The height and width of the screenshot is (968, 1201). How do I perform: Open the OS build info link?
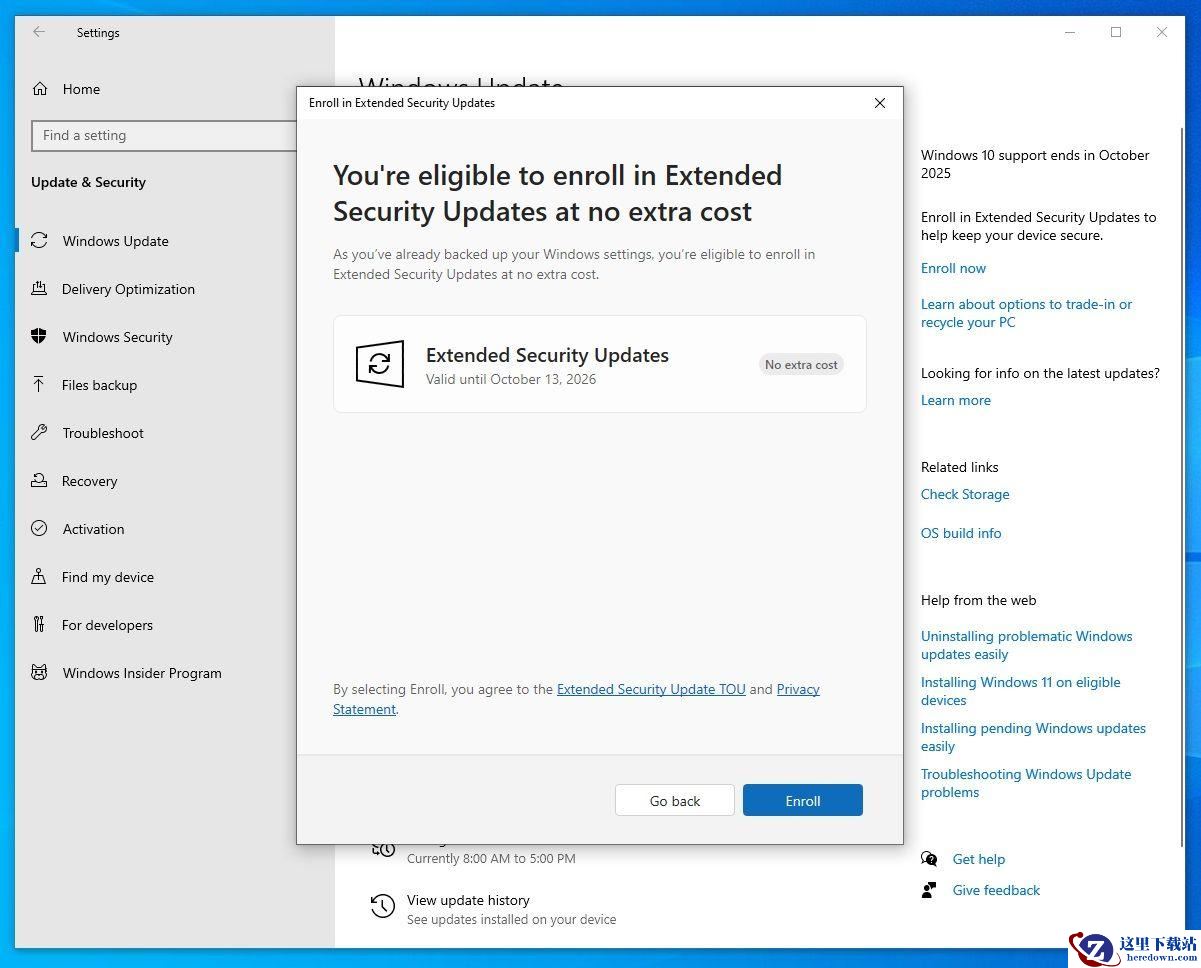click(961, 533)
